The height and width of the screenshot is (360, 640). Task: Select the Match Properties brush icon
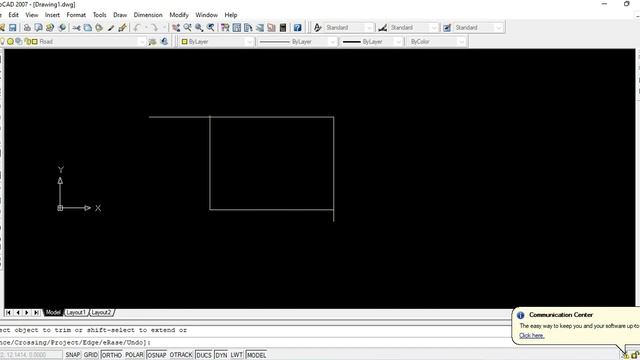[x=111, y=28]
